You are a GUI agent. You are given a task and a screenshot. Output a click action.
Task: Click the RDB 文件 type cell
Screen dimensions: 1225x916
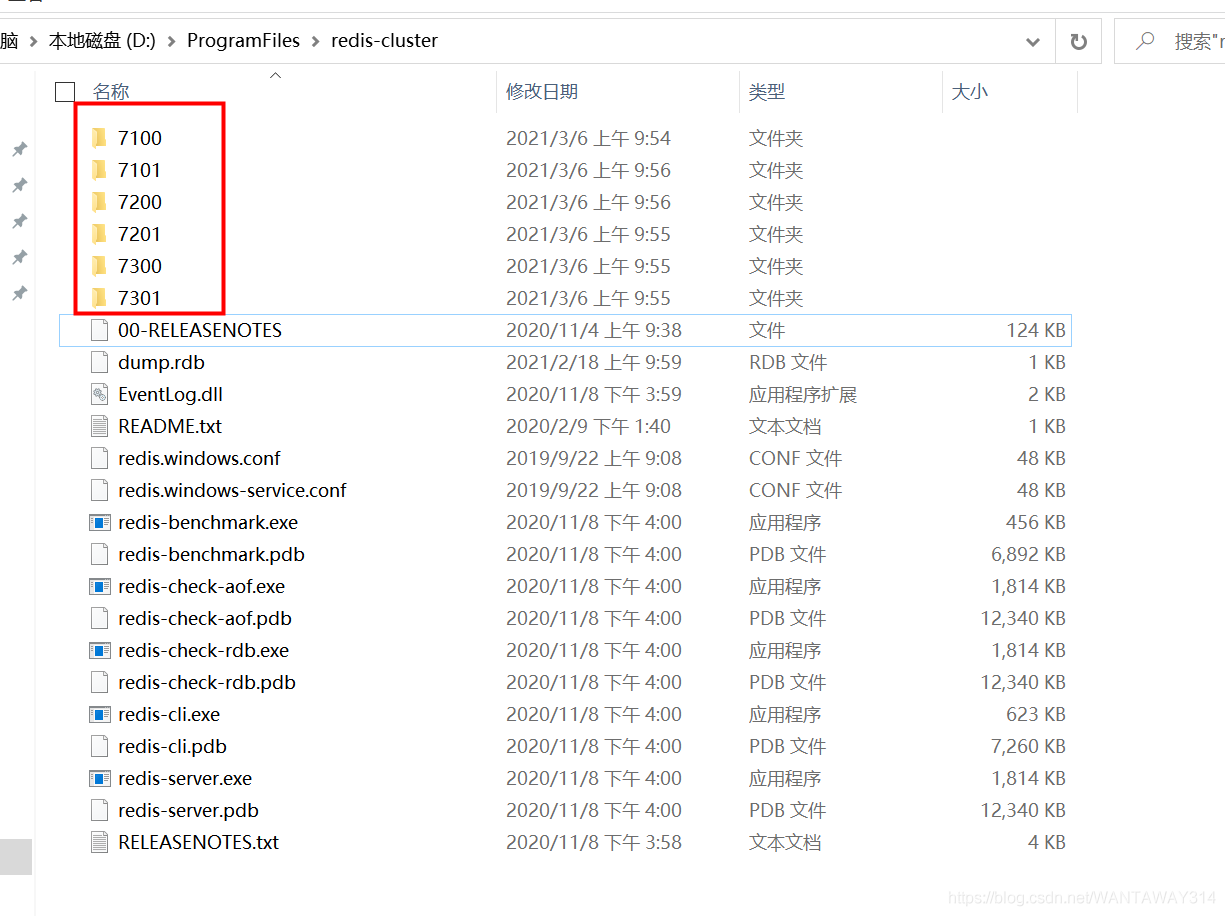point(788,362)
